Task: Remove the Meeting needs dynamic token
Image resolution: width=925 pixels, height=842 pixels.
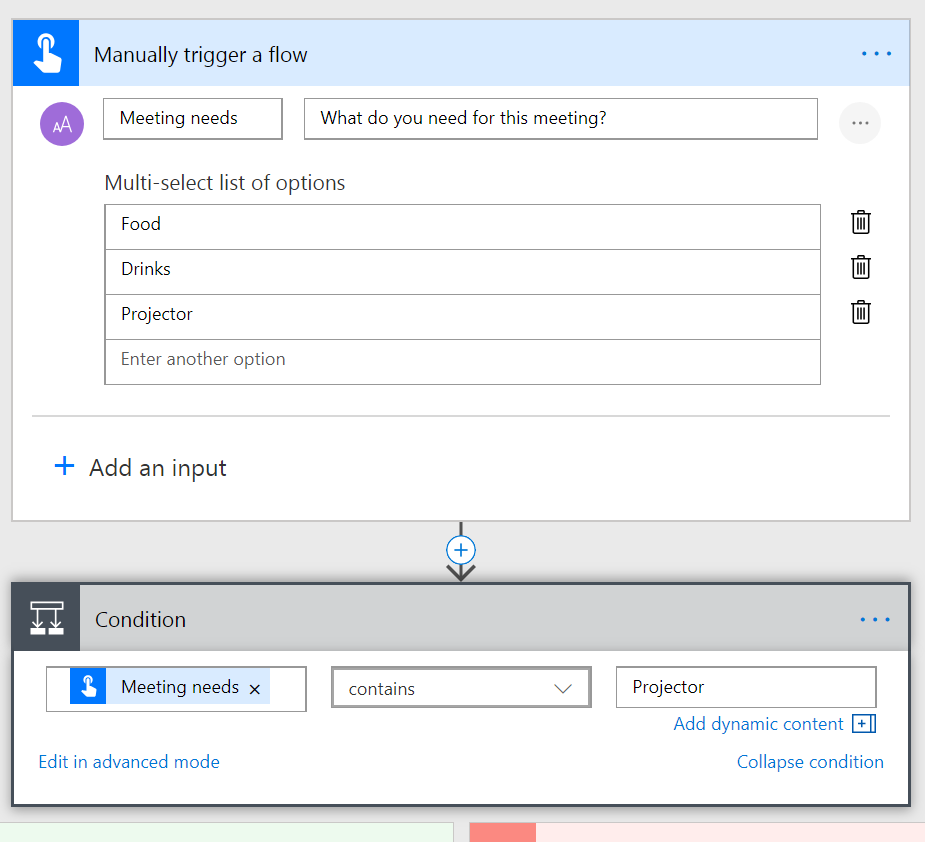Action: [255, 689]
